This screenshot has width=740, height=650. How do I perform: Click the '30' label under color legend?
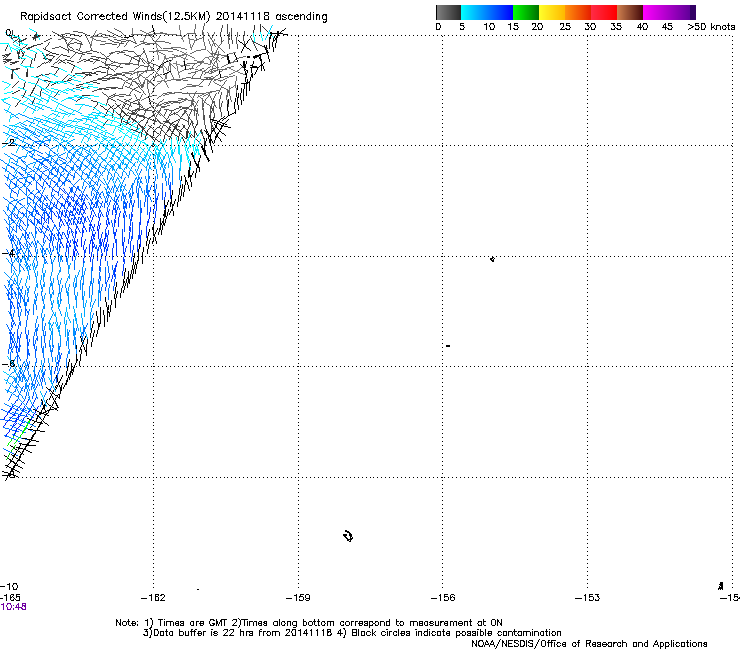coord(590,27)
